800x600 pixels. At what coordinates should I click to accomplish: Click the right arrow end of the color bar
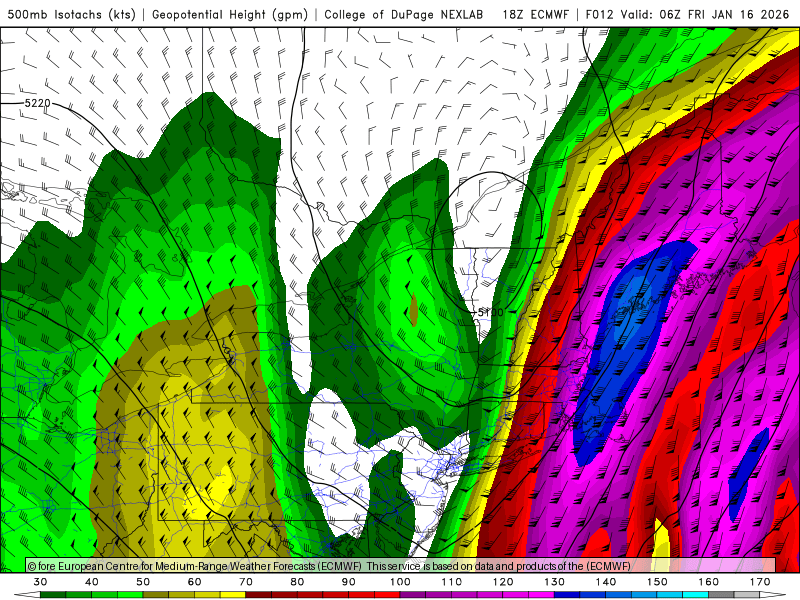(x=773, y=595)
